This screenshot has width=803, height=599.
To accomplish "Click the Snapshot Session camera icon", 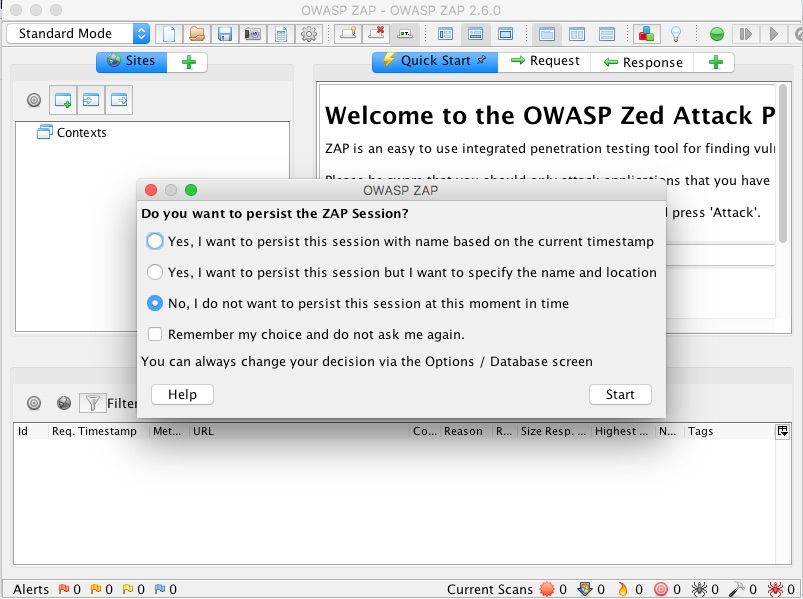I will [252, 34].
